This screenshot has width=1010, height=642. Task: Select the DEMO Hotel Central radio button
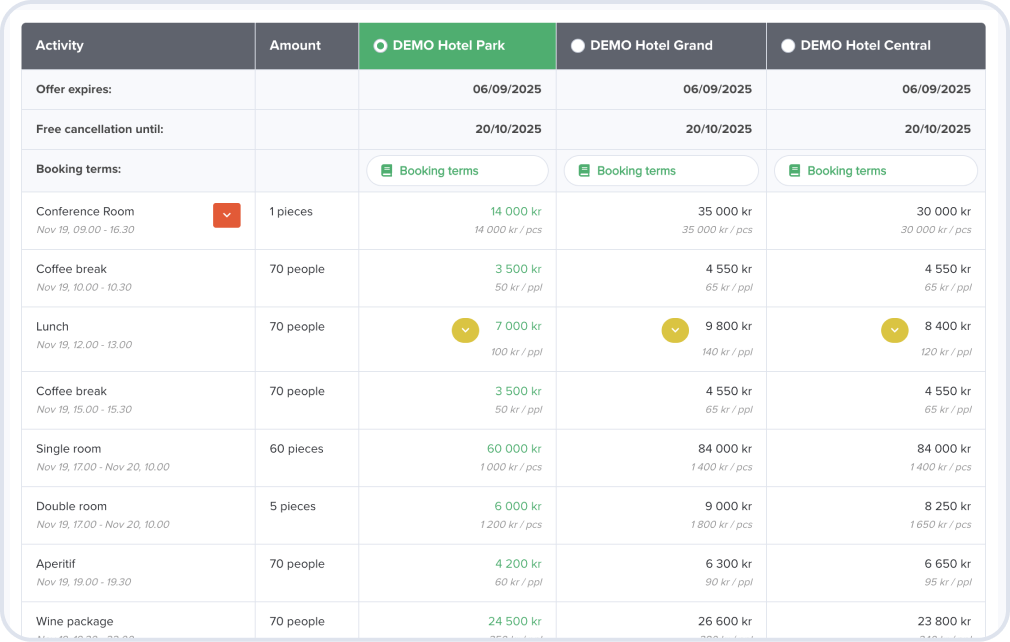tap(788, 46)
